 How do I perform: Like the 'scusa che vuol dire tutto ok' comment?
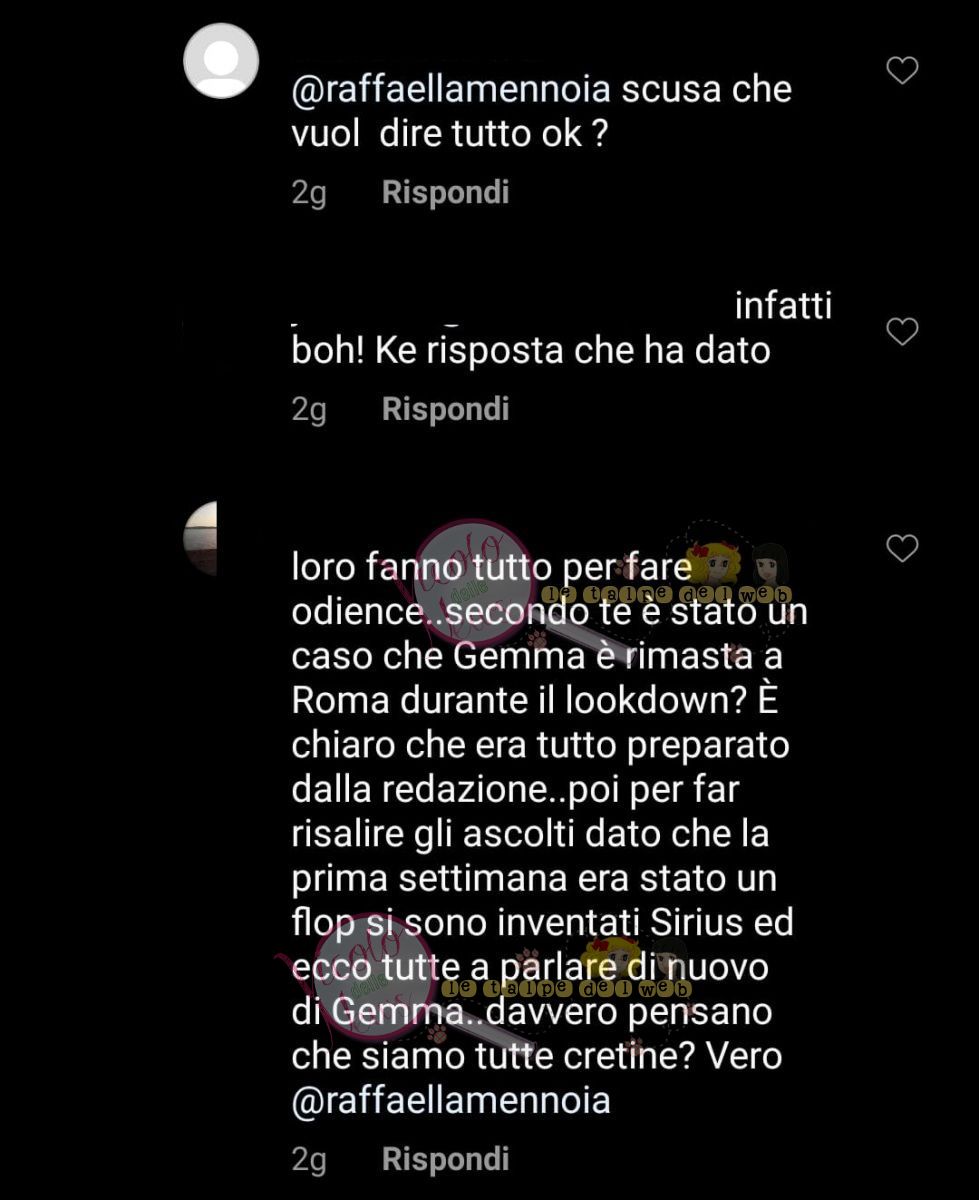pos(902,70)
